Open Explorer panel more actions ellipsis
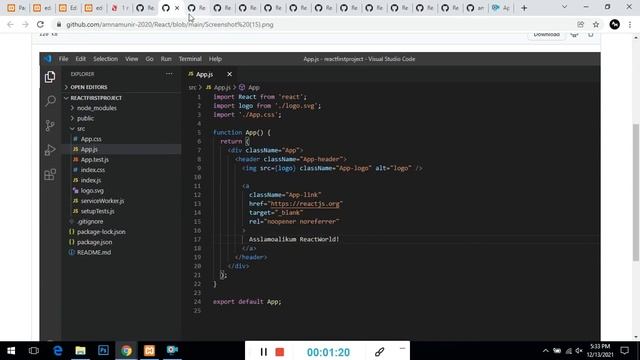The width and height of the screenshot is (640, 360). (x=169, y=74)
